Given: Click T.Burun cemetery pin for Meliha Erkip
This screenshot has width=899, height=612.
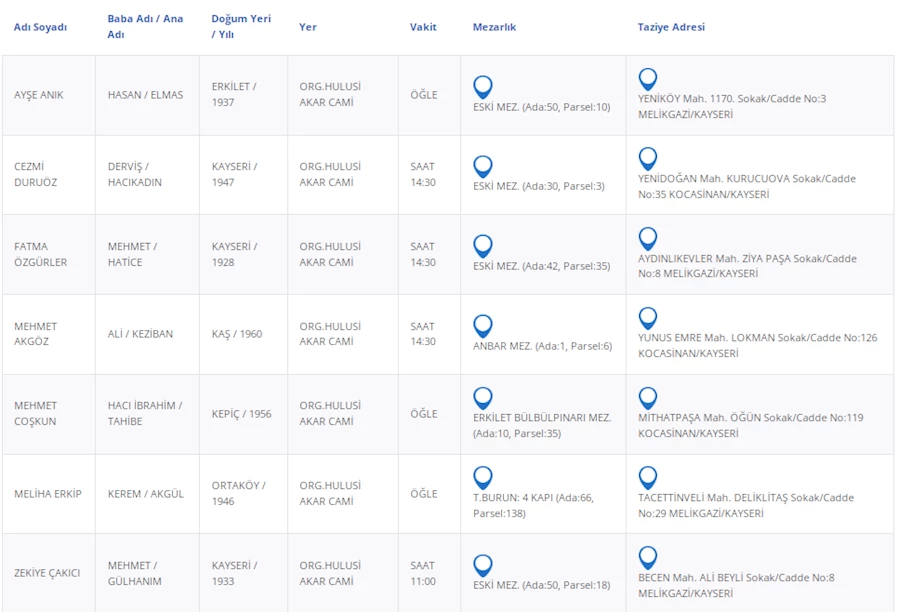Looking at the screenshot, I should pos(483,477).
